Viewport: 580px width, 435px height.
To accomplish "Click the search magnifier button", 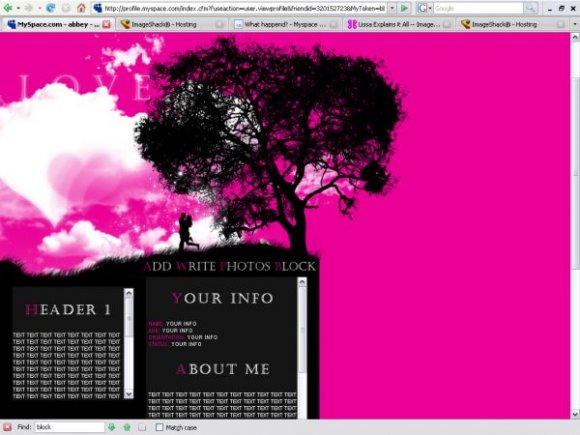I will pyautogui.click(x=530, y=8).
